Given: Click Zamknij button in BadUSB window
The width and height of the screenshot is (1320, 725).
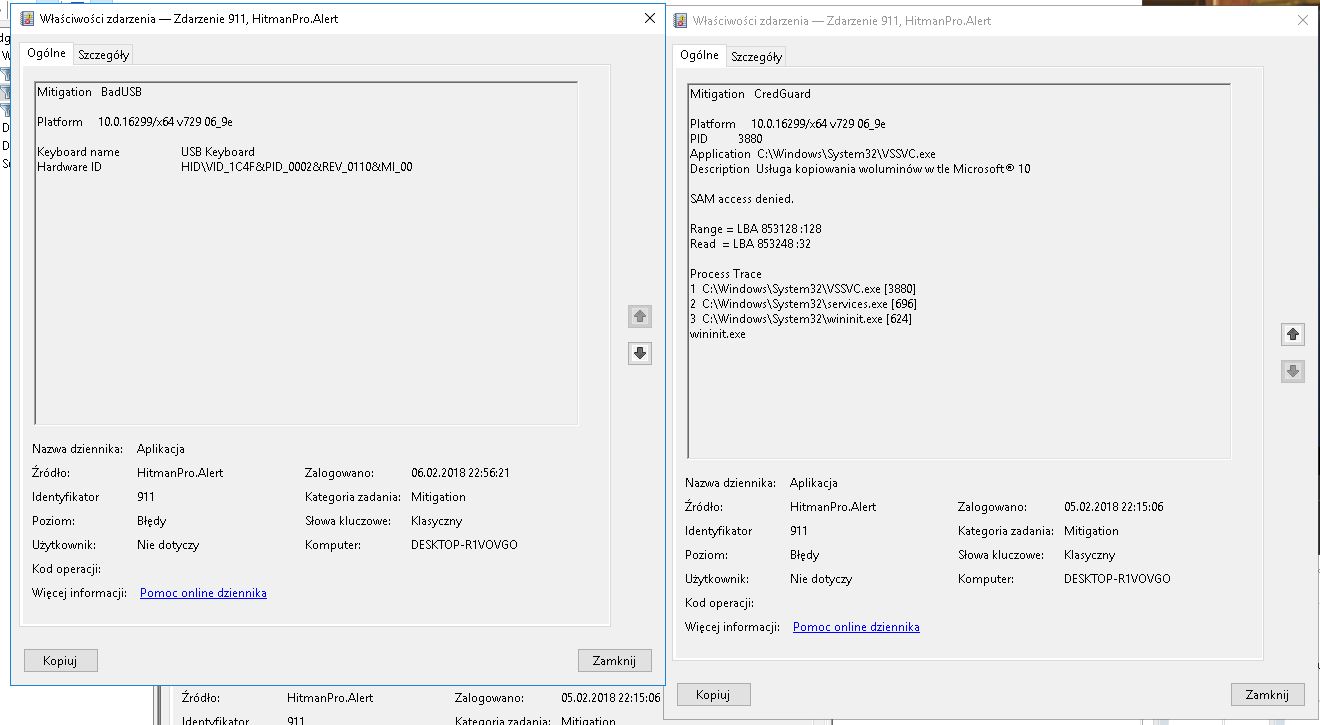Looking at the screenshot, I should (614, 660).
